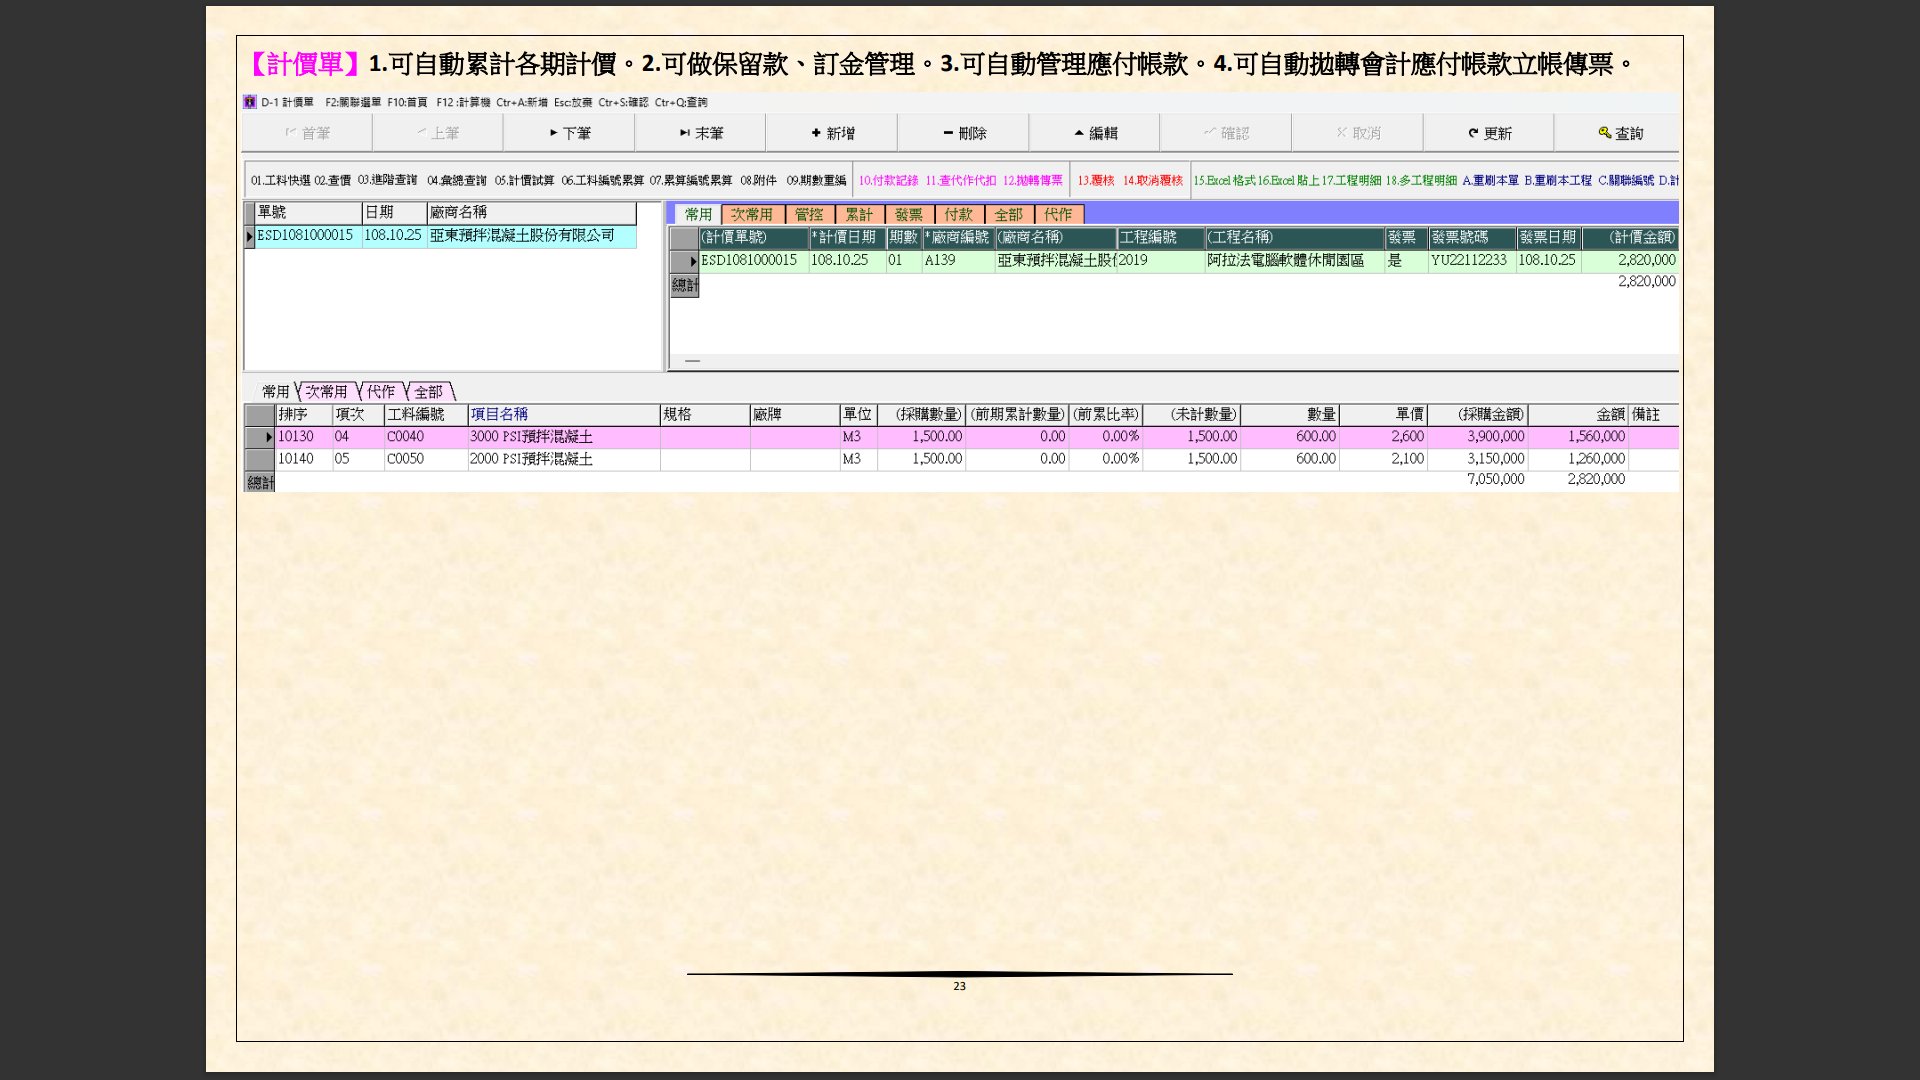
Task: Run 05.計價試算 calculation
Action: coord(524,181)
